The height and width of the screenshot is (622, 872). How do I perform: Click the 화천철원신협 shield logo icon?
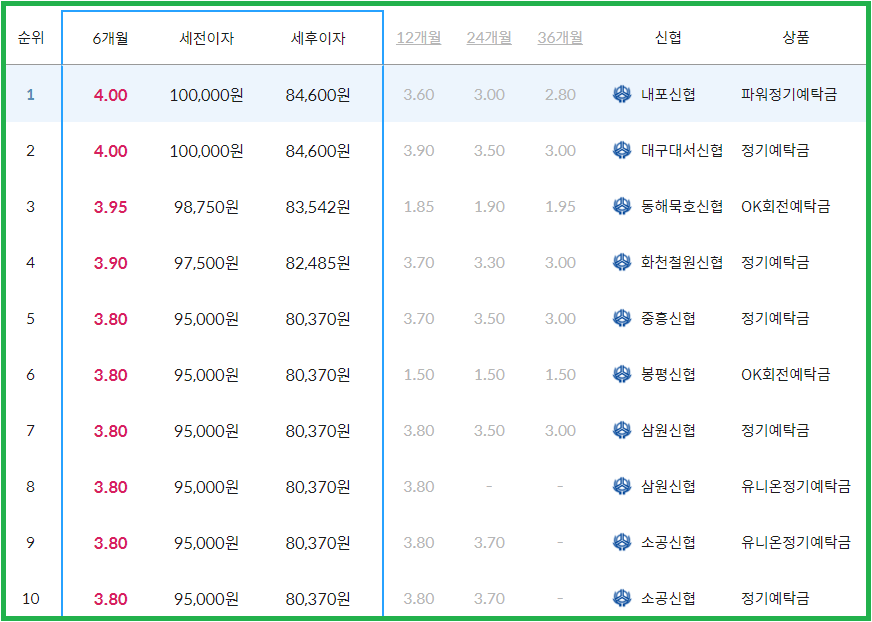621,262
